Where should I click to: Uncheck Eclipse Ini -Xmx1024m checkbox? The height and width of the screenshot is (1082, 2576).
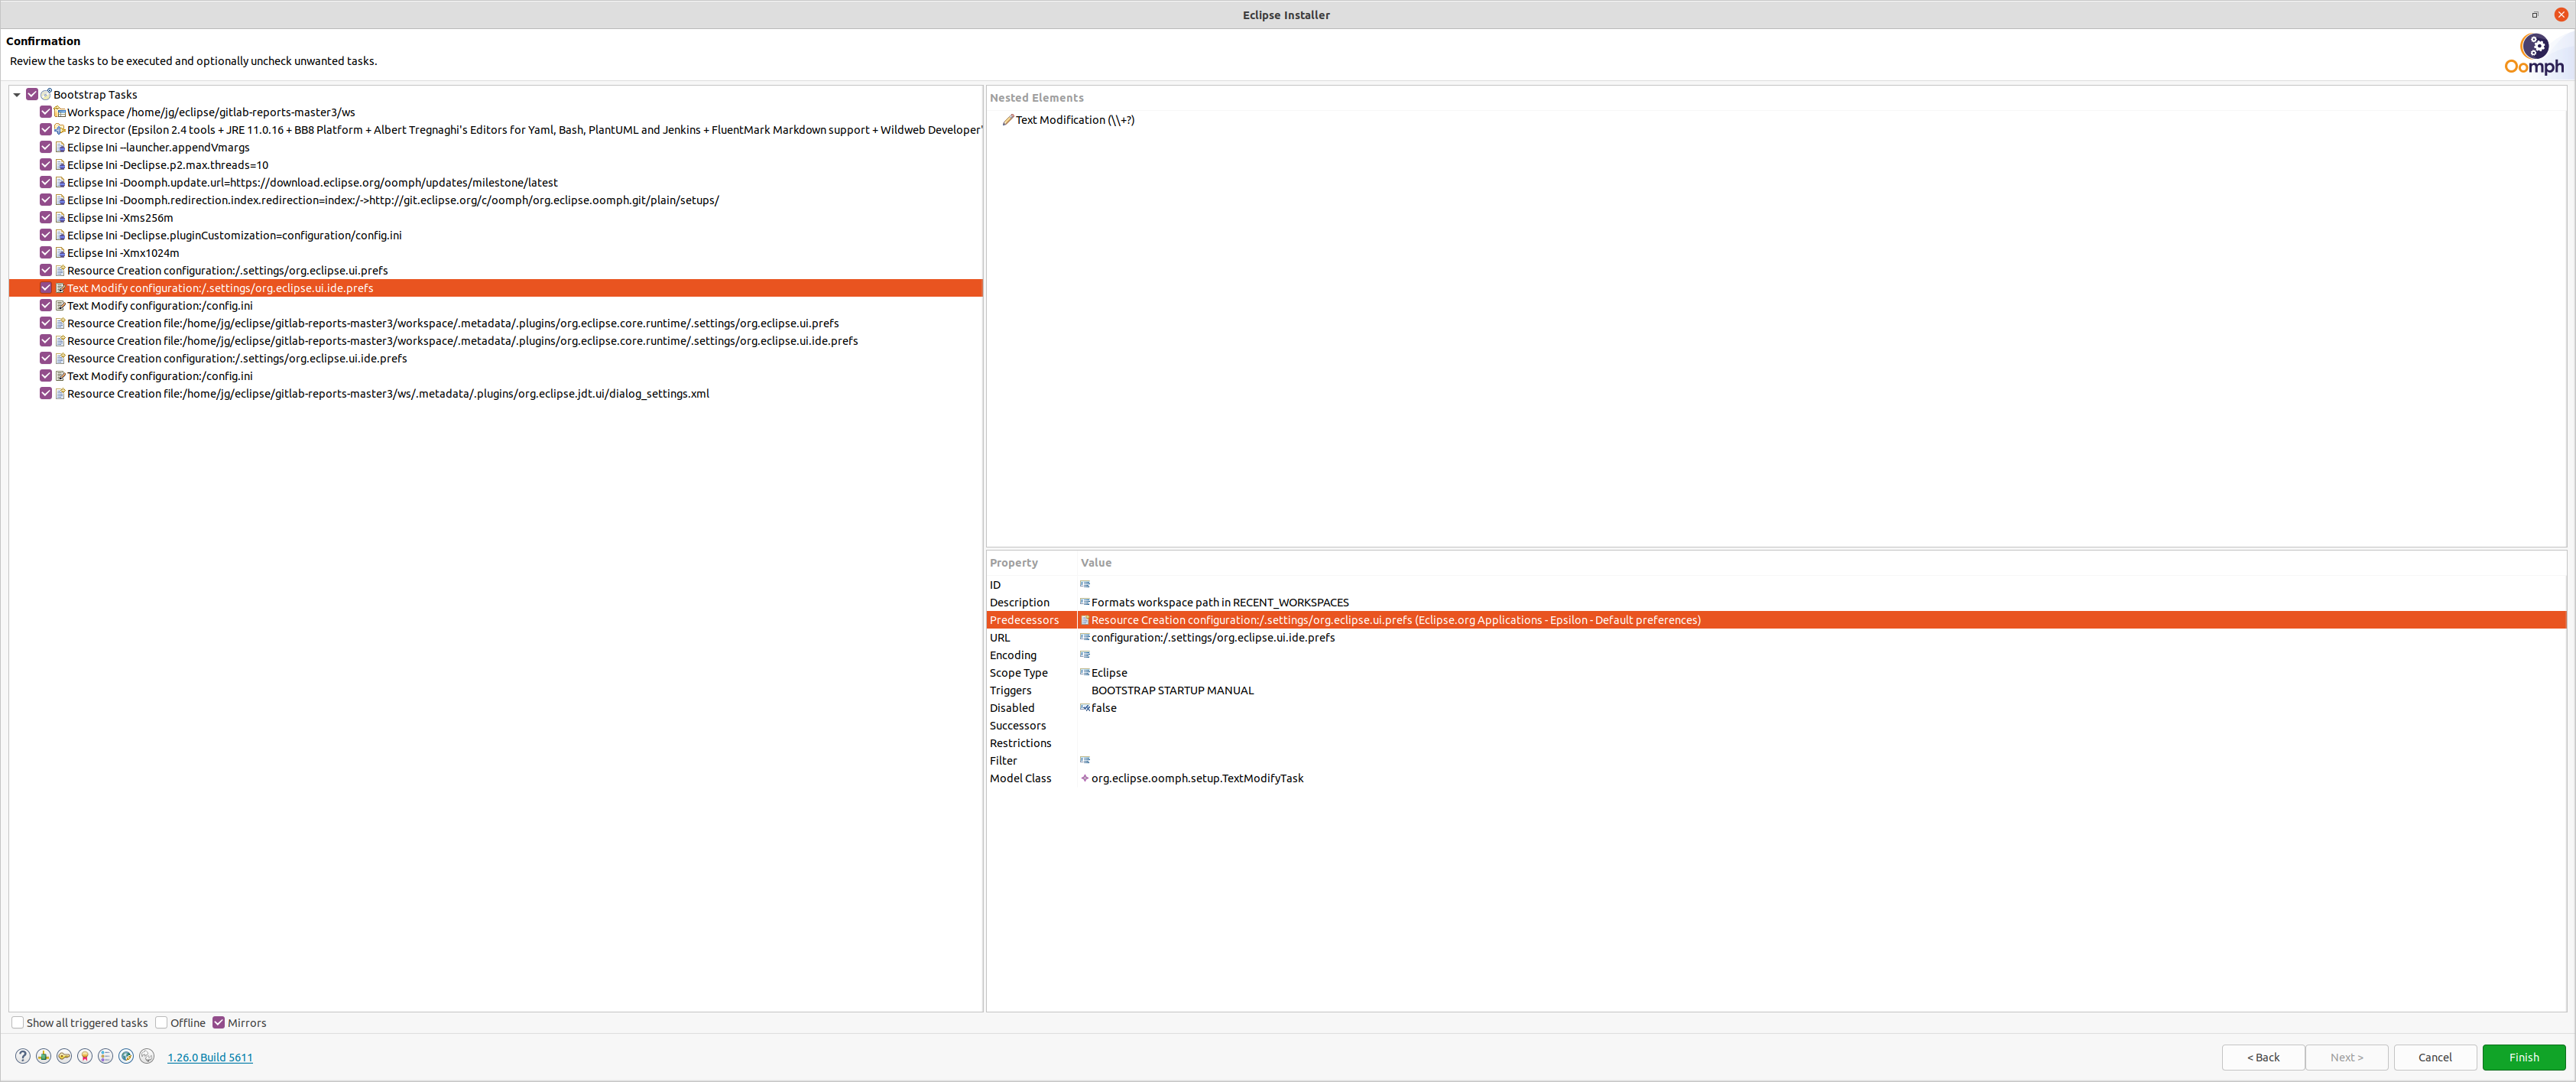[46, 252]
